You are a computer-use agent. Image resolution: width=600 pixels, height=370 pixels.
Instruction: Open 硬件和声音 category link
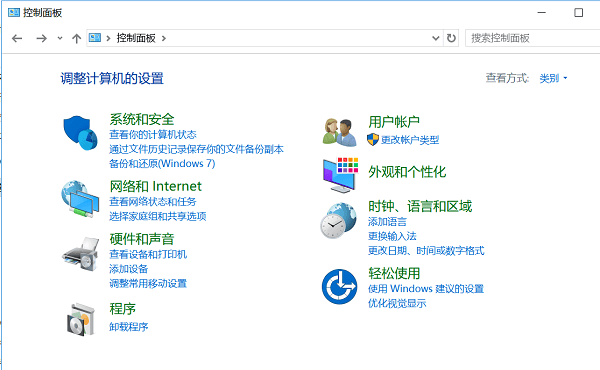click(x=142, y=239)
